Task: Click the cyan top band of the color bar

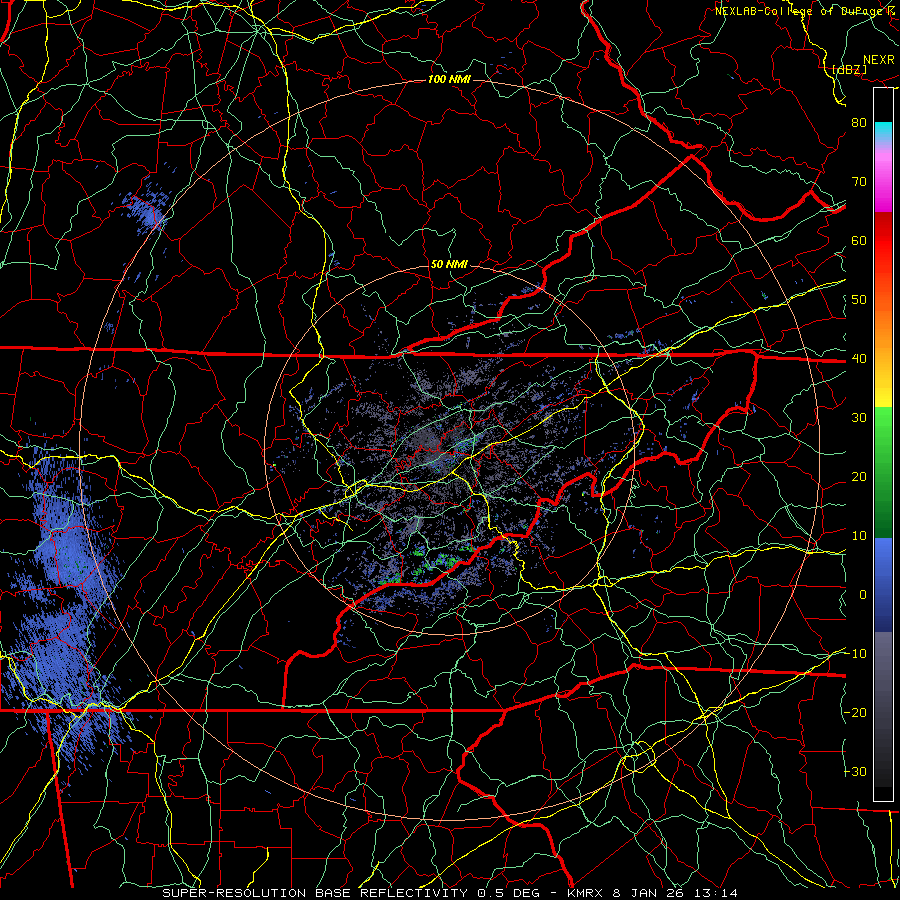Action: pos(883,132)
